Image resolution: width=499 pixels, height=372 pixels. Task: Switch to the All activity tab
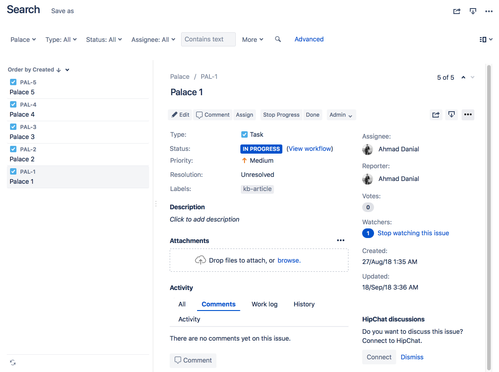point(182,304)
